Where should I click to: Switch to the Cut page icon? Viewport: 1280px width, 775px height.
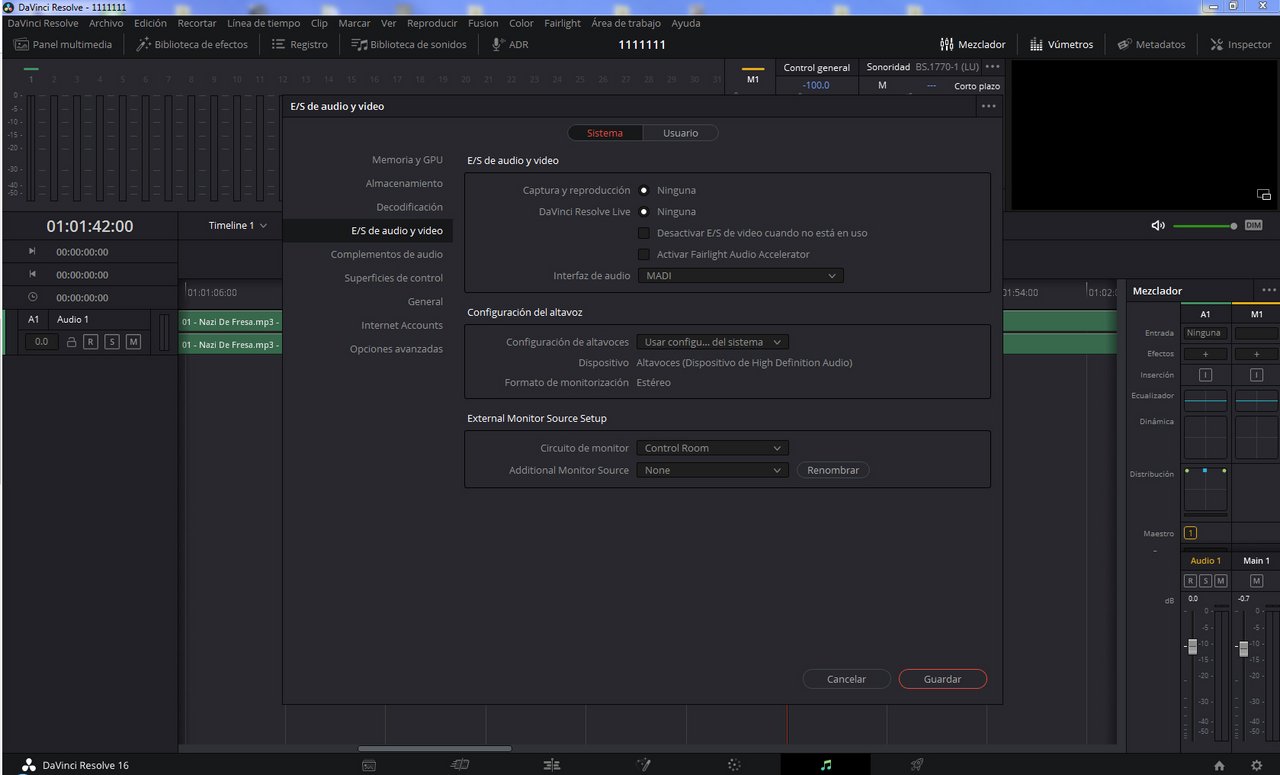click(x=460, y=765)
